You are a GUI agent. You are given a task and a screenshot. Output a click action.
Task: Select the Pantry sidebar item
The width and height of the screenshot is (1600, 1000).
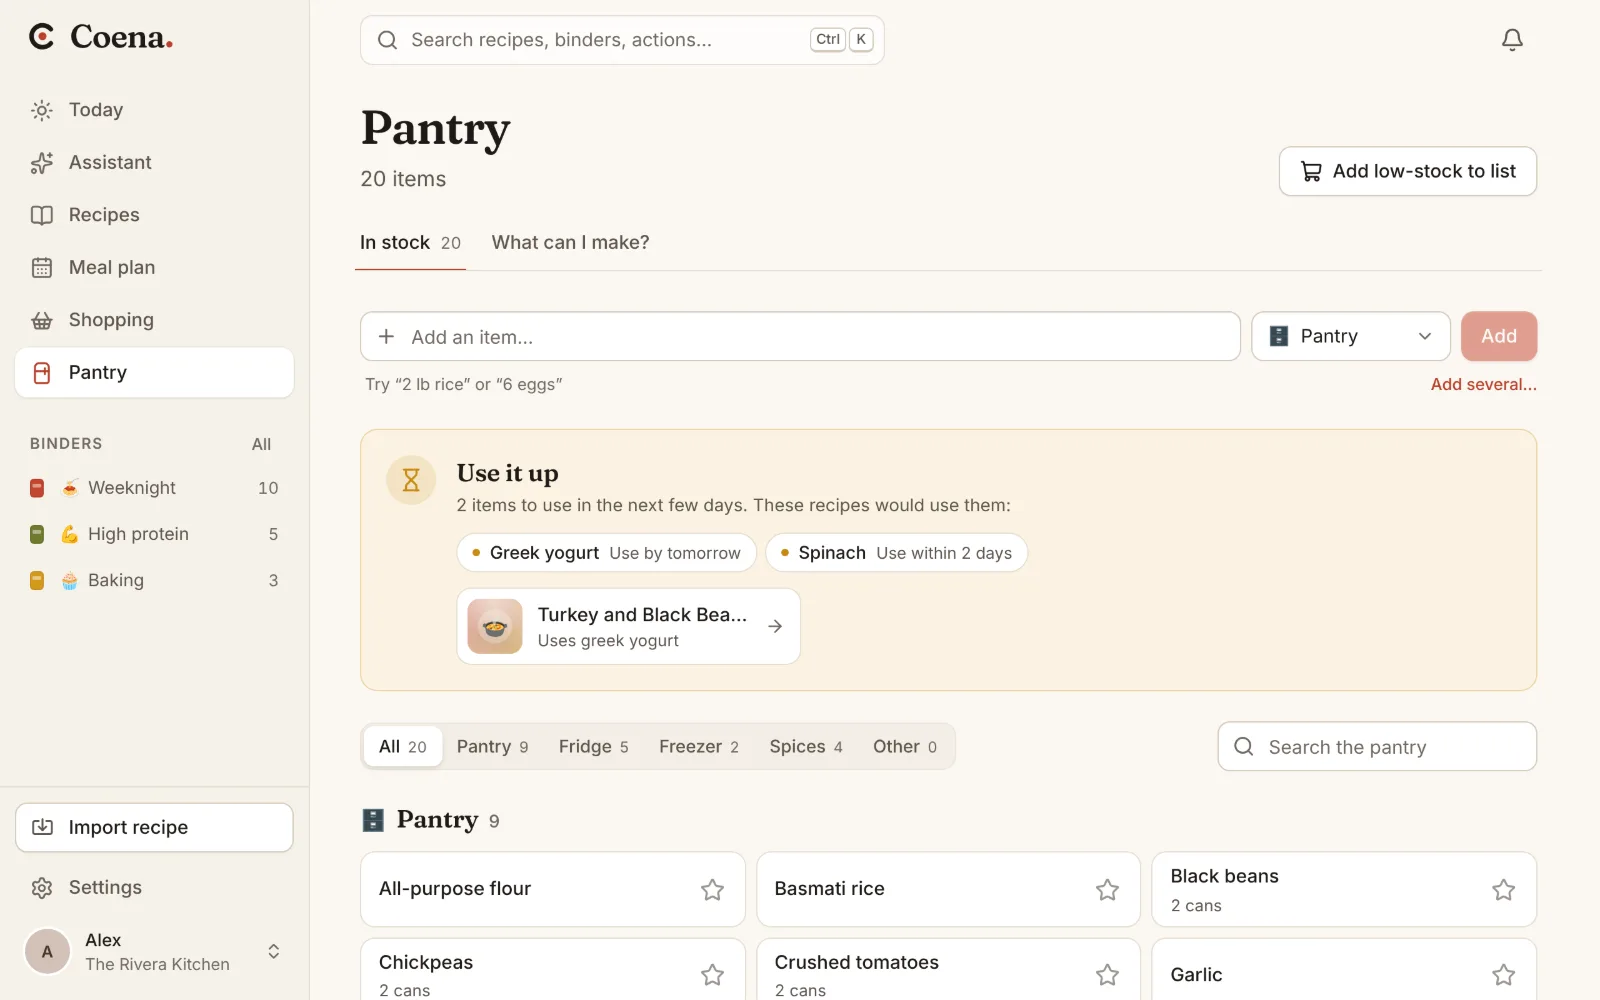154,372
